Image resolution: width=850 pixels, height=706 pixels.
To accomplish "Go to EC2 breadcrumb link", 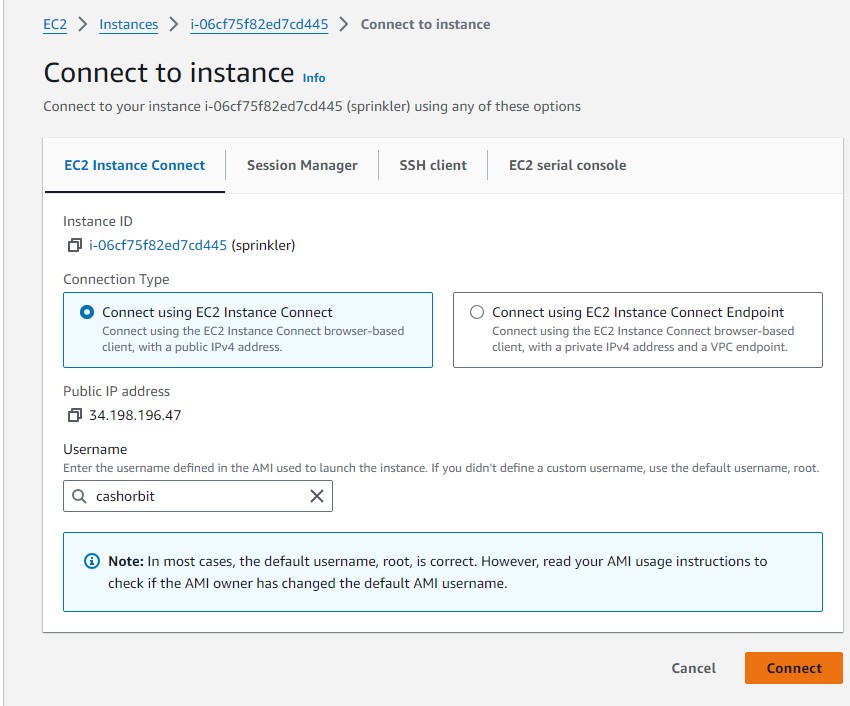I will (55, 24).
